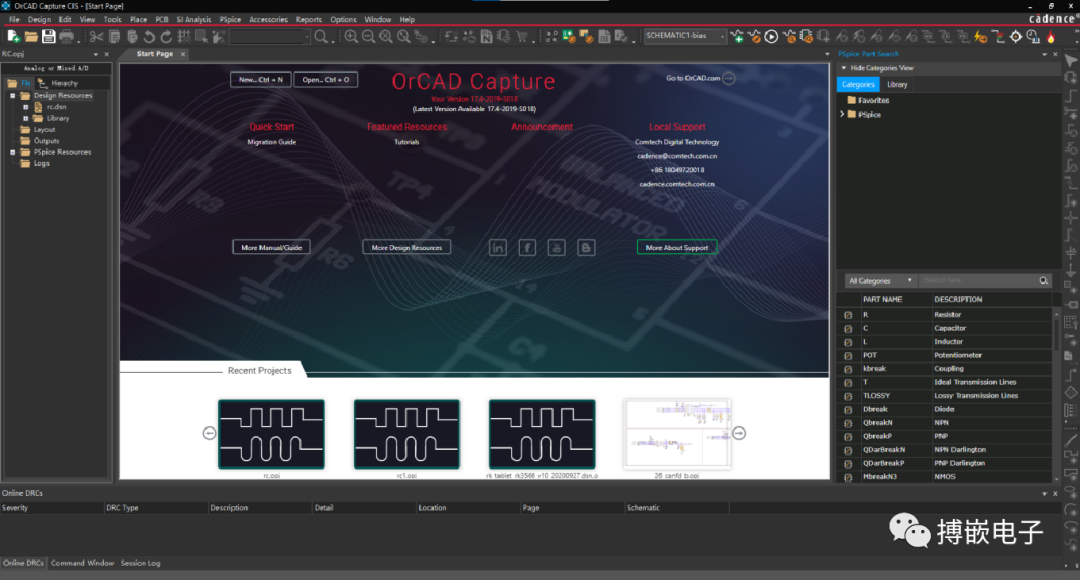
Task: Open the All Categories dropdown
Action: coord(880,280)
